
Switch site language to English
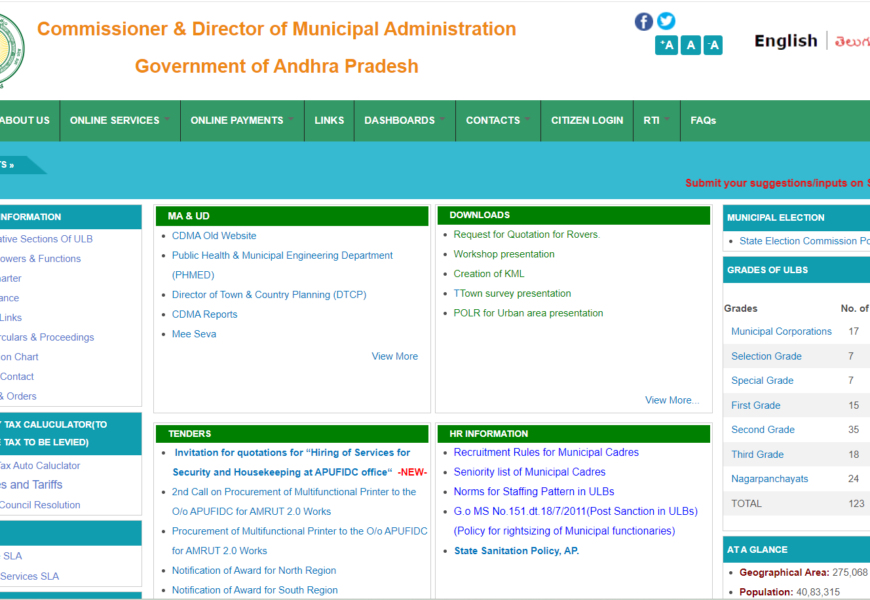click(785, 41)
